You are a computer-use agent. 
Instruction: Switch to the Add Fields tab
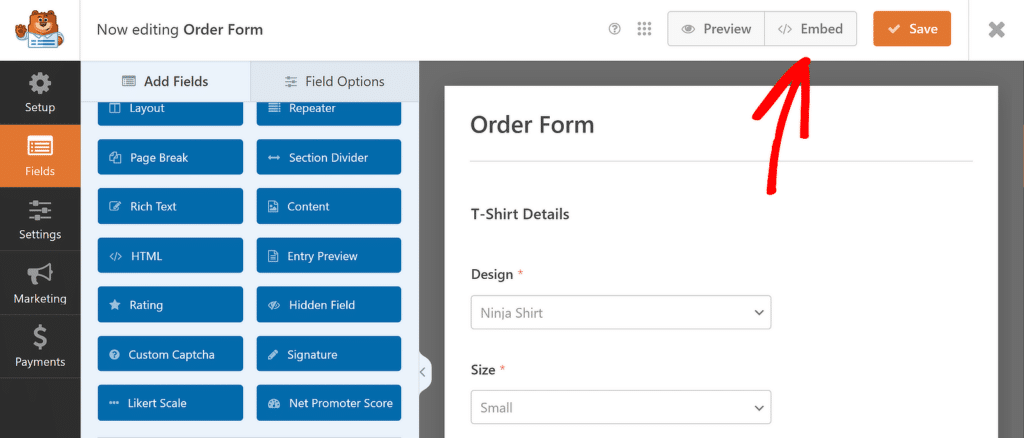point(165,81)
